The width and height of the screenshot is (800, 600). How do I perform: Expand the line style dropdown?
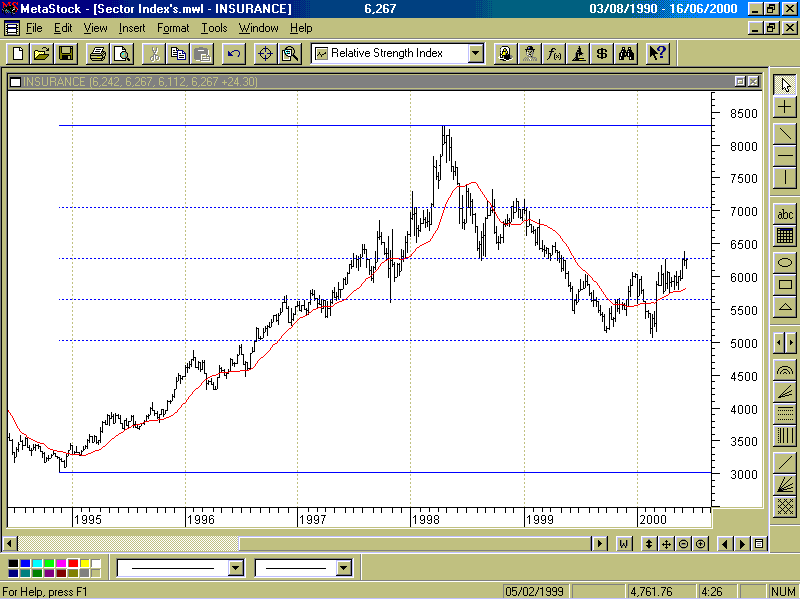(236, 568)
